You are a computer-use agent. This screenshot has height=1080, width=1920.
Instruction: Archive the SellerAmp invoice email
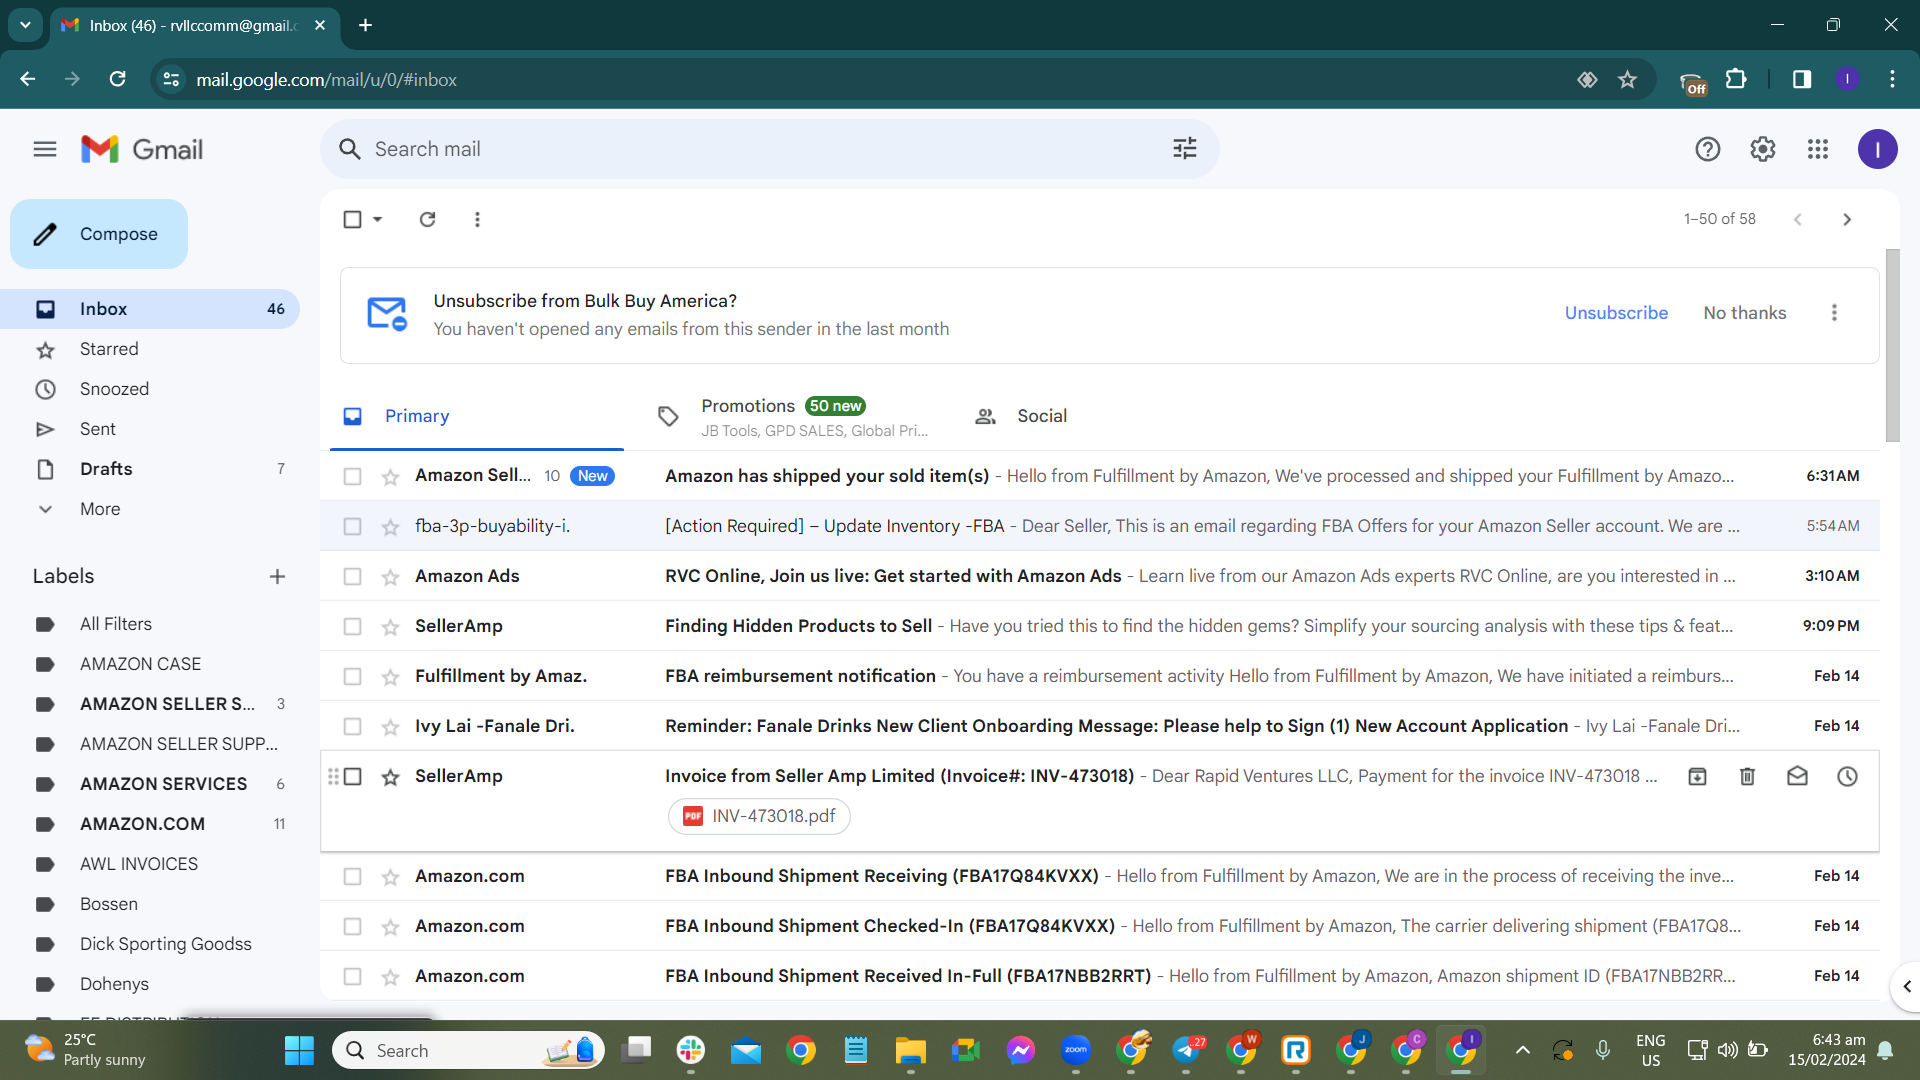1697,776
